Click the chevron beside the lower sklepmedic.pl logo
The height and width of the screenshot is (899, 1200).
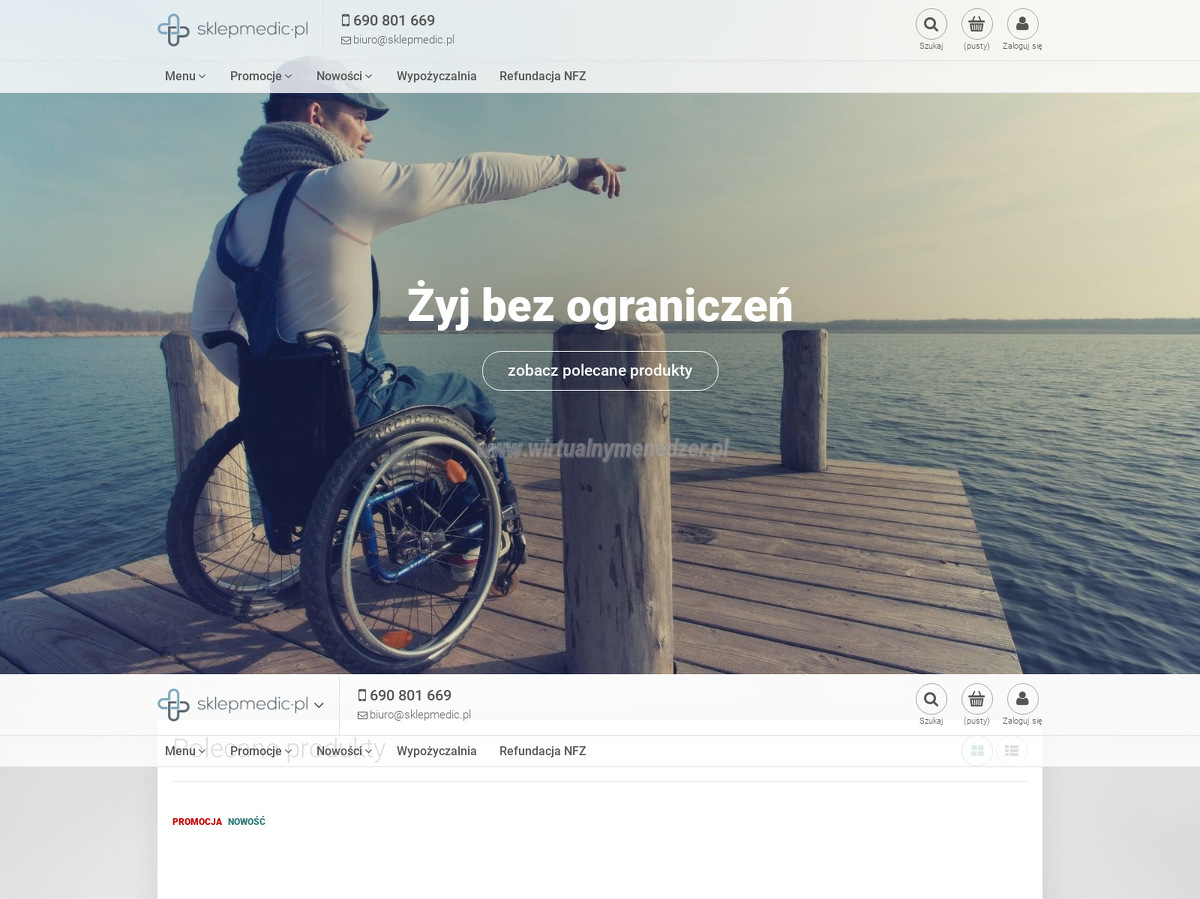(319, 705)
